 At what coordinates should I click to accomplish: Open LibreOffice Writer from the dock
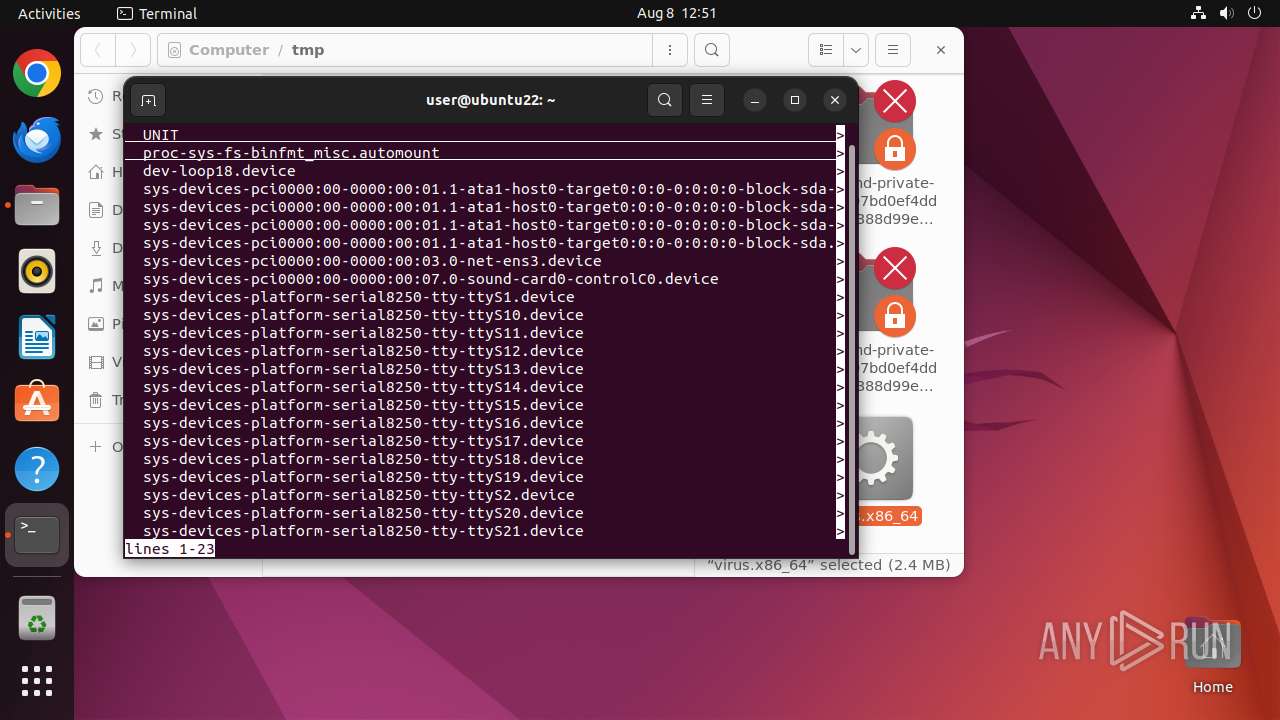click(x=37, y=337)
